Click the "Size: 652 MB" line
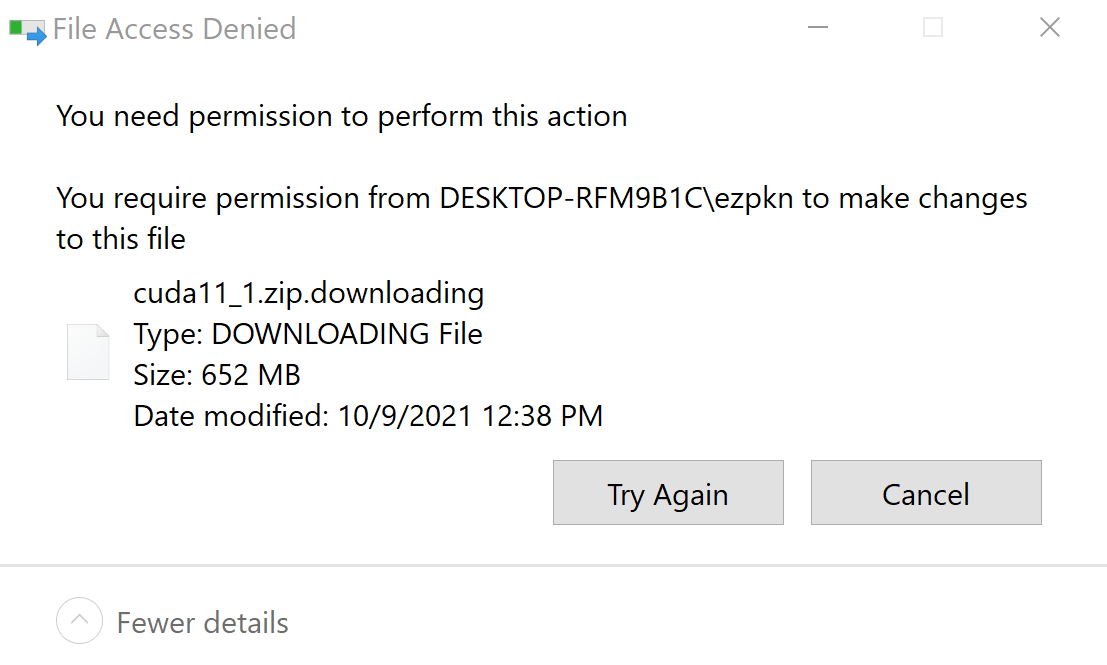 point(217,375)
